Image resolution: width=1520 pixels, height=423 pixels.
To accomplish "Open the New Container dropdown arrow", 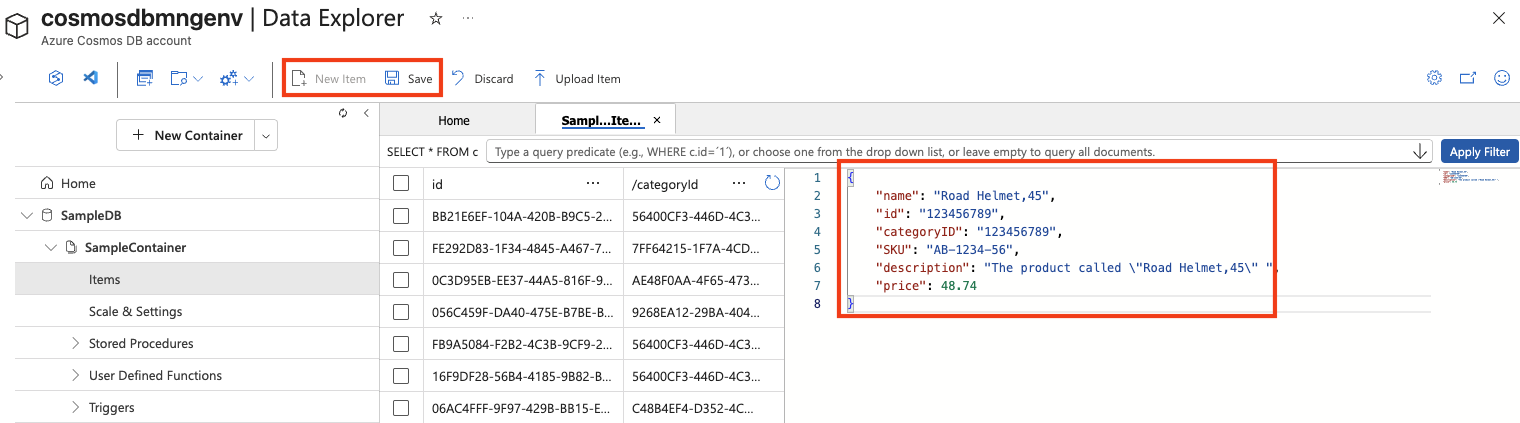I will pyautogui.click(x=265, y=135).
